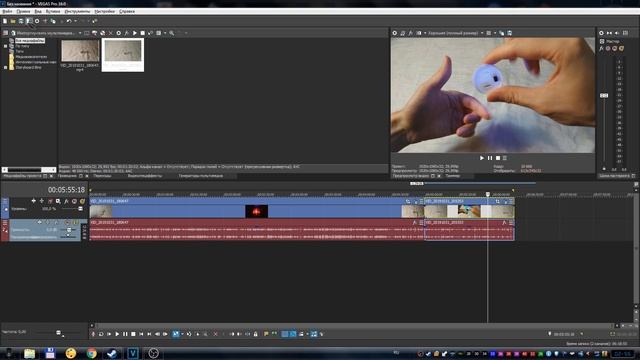
Task: Play video in preview window
Action: [482, 158]
